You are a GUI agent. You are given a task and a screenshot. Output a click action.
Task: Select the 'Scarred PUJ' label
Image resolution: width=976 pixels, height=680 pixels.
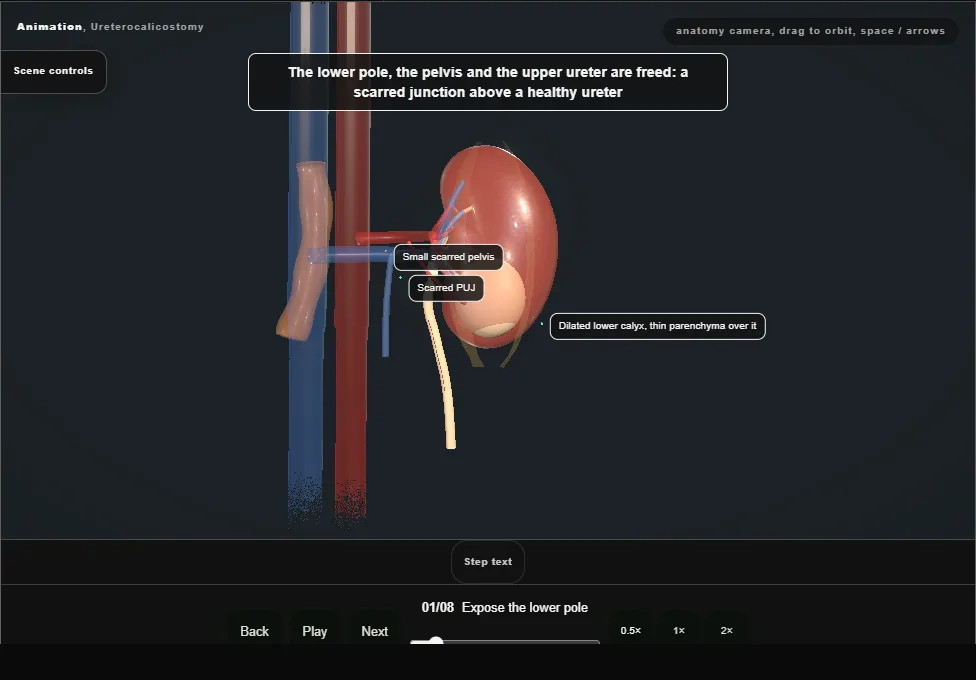click(446, 288)
